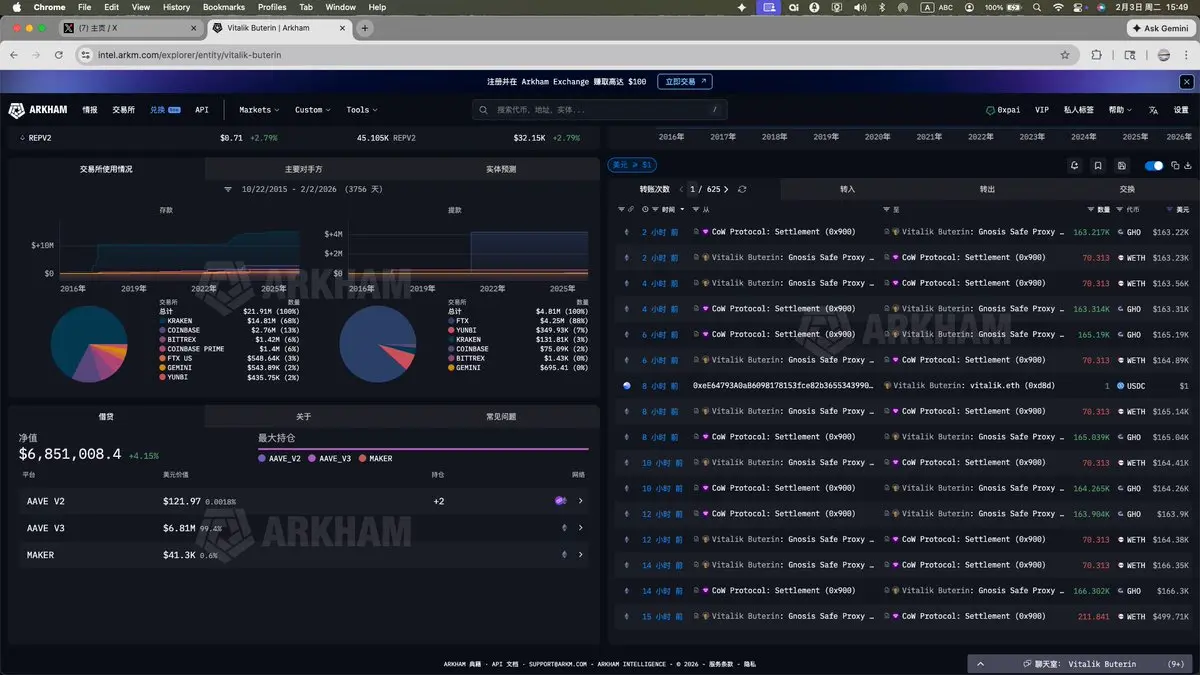Click the link chain icon in table header
This screenshot has width=1200, height=675.
[x=631, y=210]
